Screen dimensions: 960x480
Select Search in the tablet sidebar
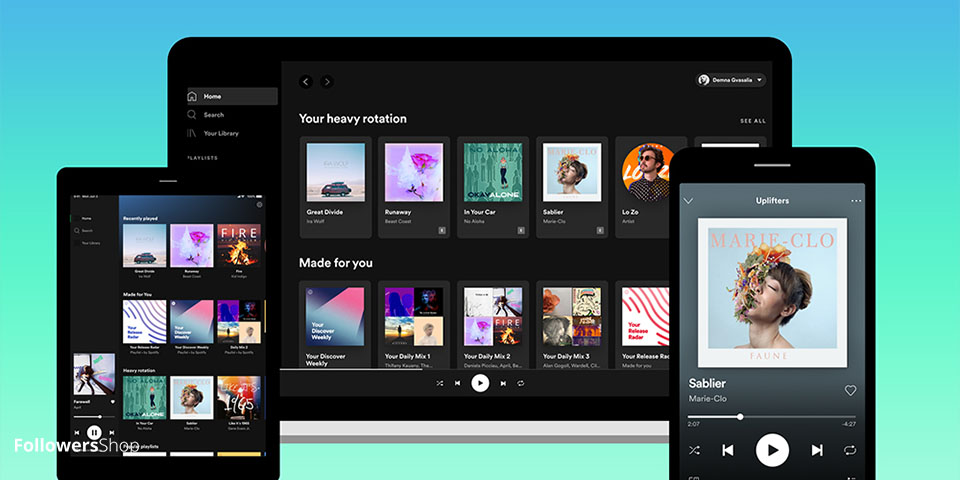click(x=84, y=231)
